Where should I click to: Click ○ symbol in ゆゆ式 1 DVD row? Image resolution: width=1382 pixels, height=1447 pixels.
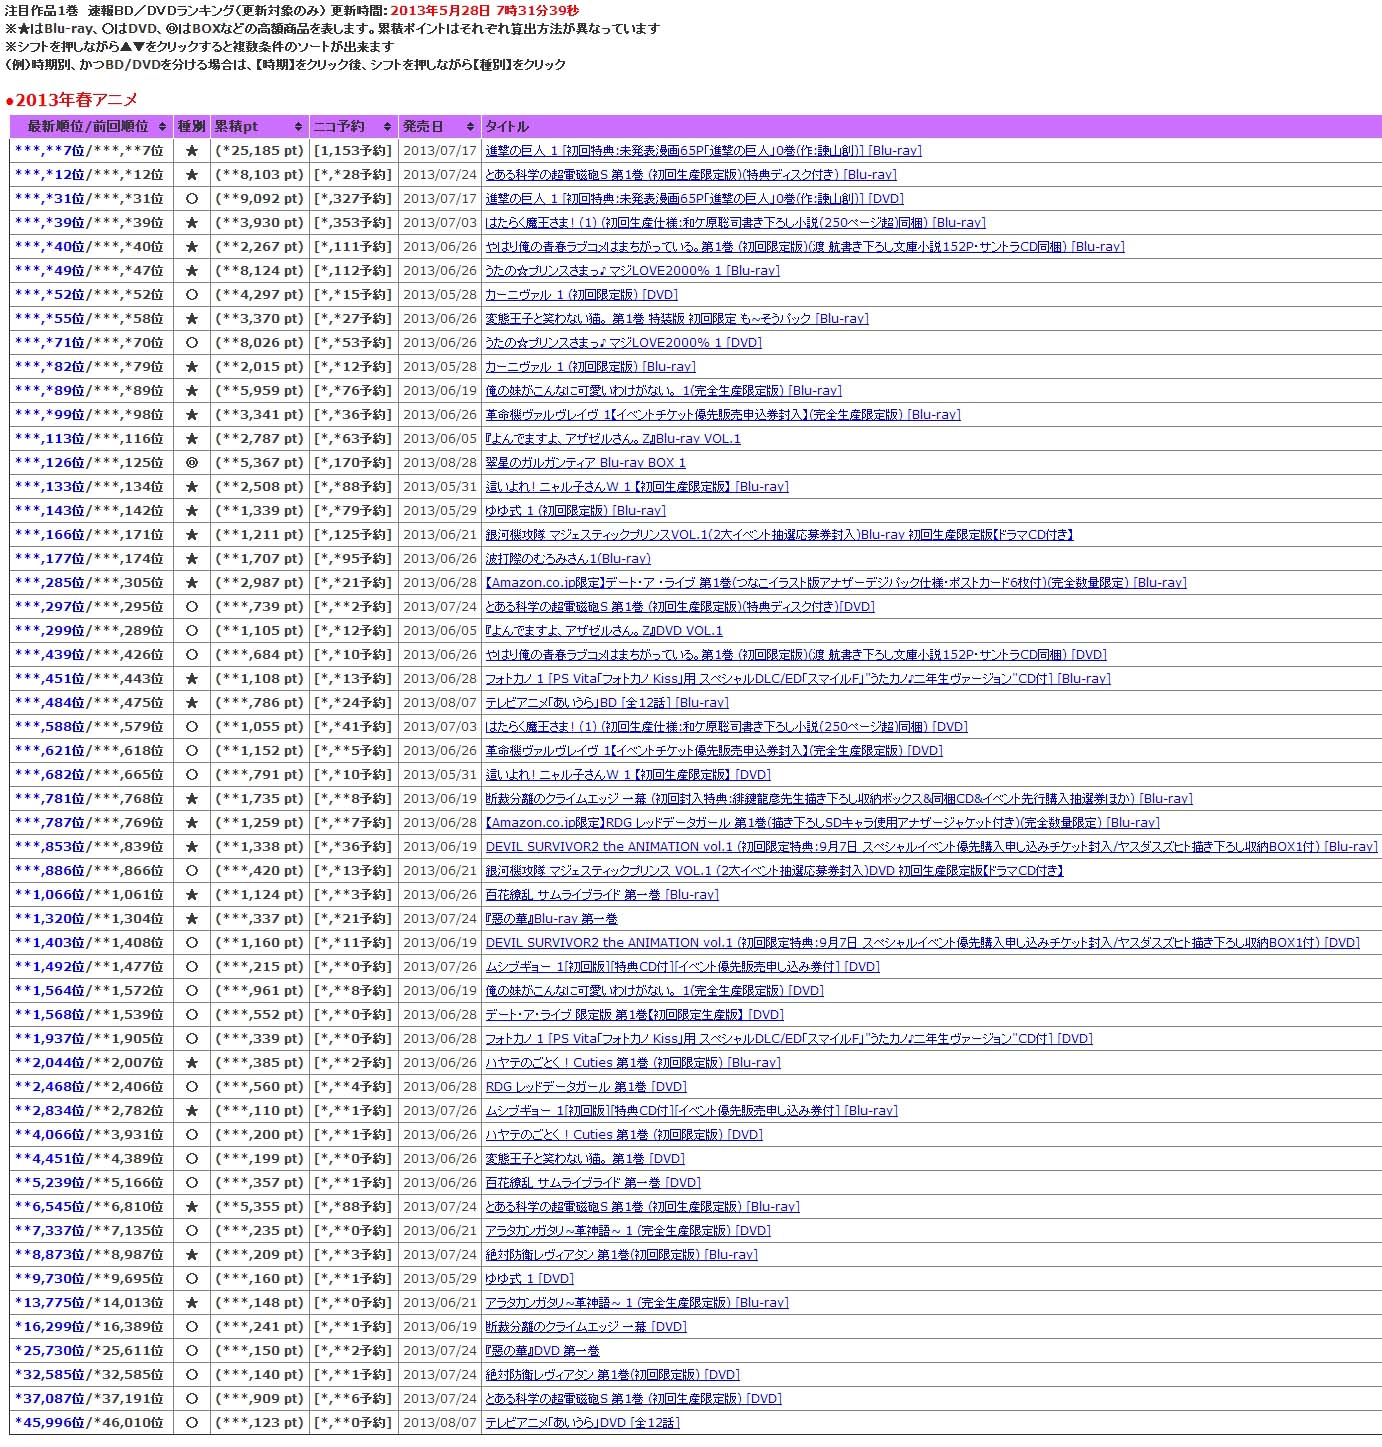pyautogui.click(x=192, y=1279)
